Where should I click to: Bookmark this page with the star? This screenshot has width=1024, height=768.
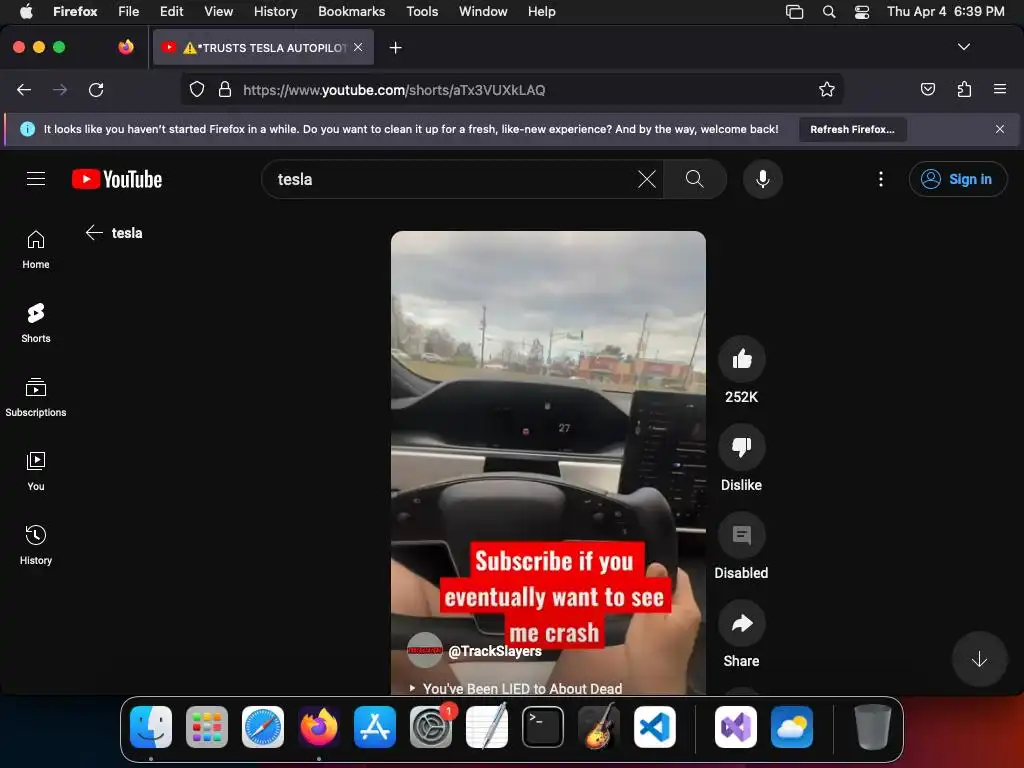826,89
